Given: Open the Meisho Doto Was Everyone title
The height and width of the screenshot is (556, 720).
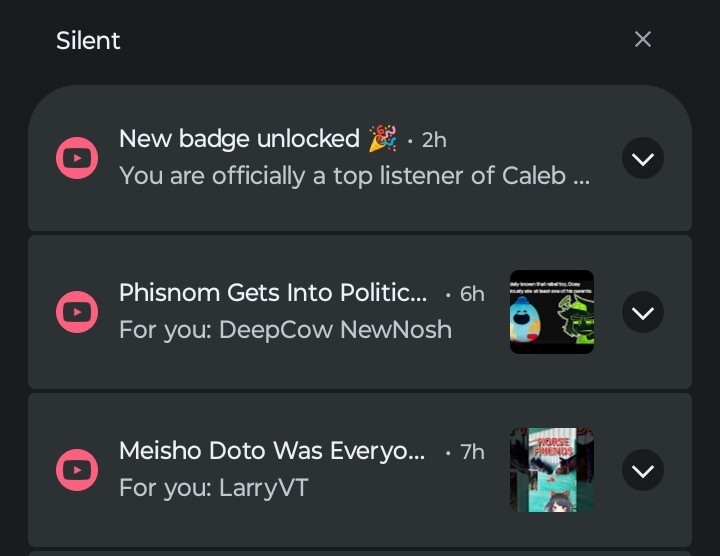Looking at the screenshot, I should [272, 451].
